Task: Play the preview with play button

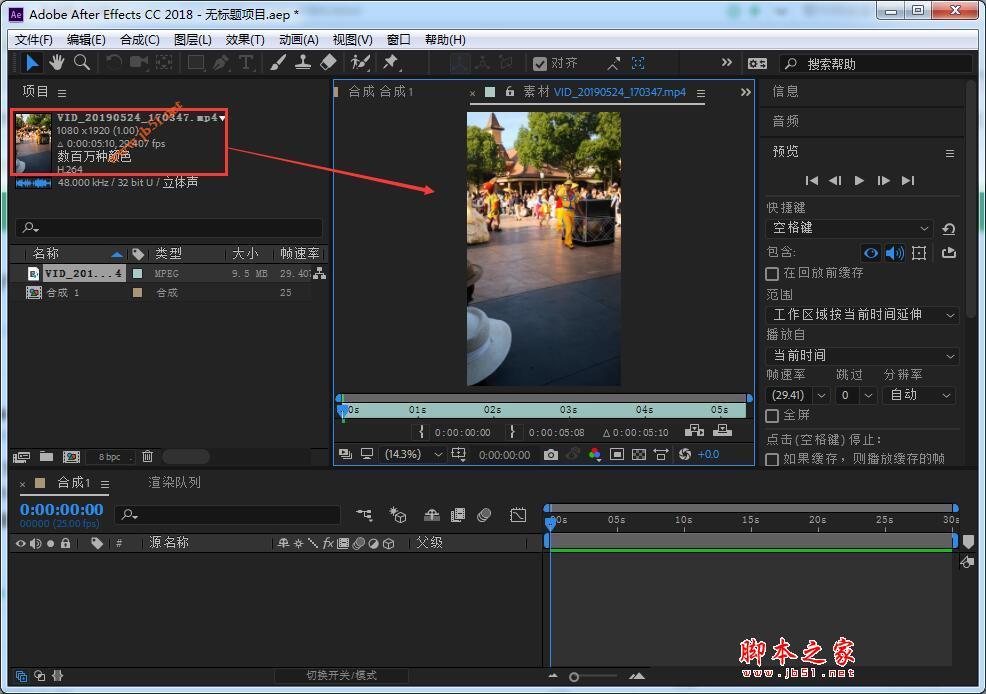Action: coord(859,181)
